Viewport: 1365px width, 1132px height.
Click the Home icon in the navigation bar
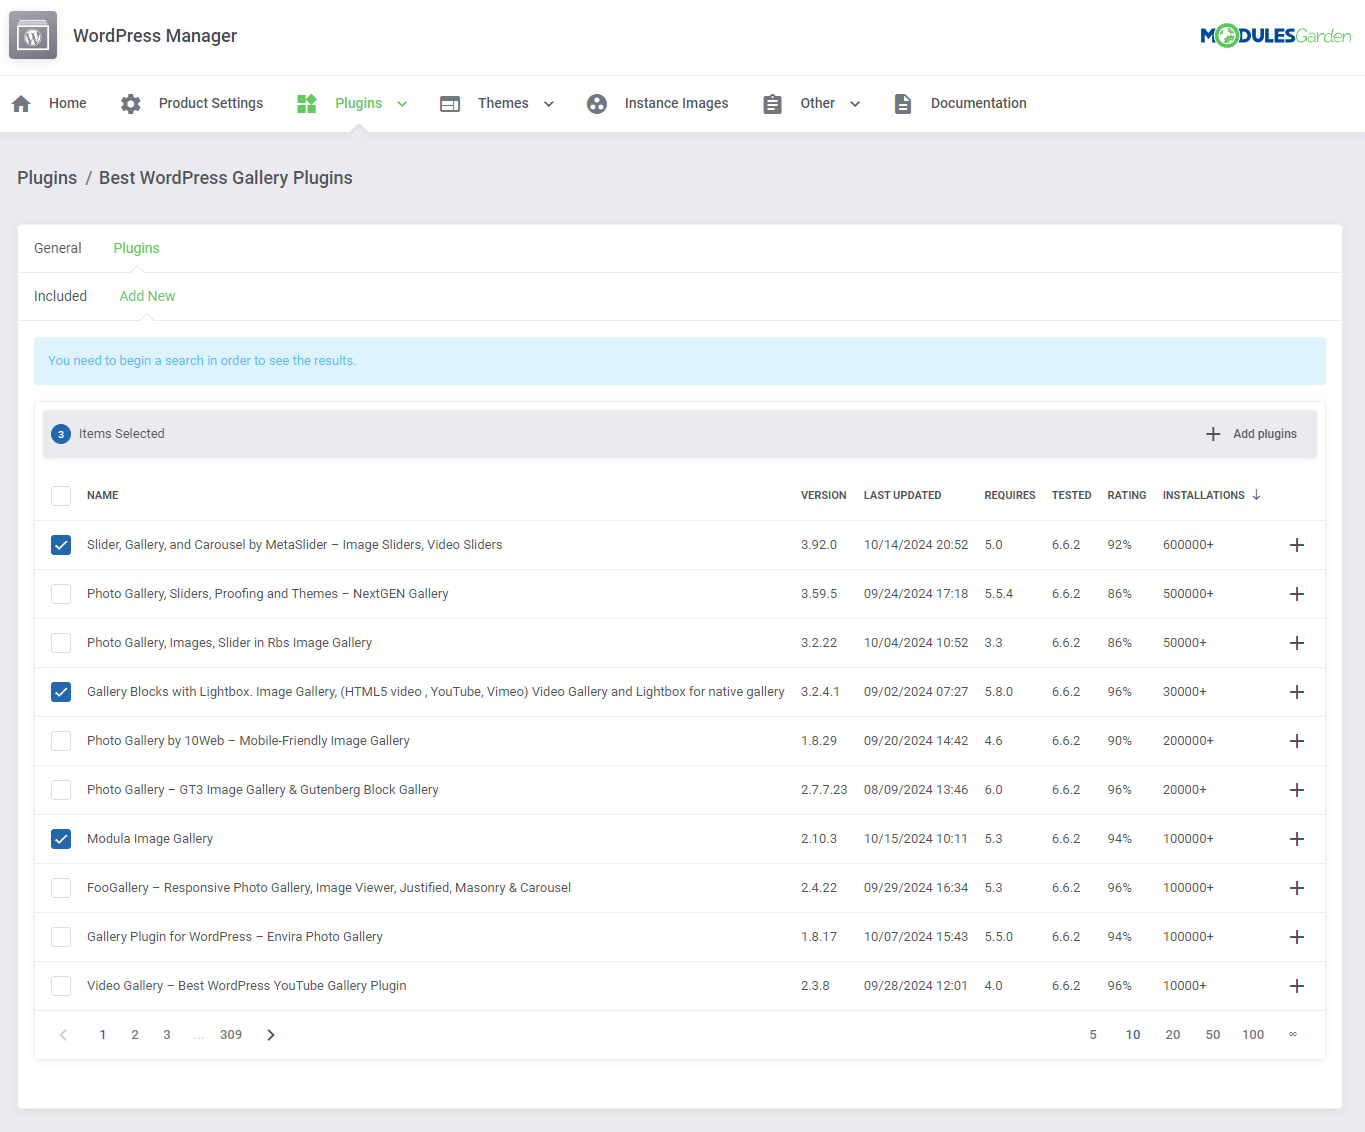click(21, 103)
